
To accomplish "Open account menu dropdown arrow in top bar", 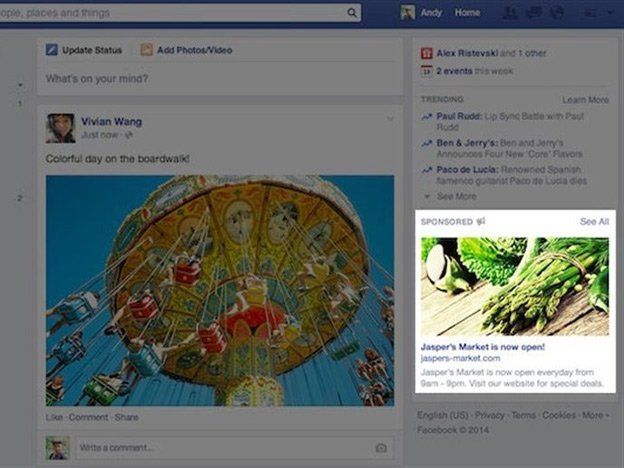I will click(x=610, y=13).
